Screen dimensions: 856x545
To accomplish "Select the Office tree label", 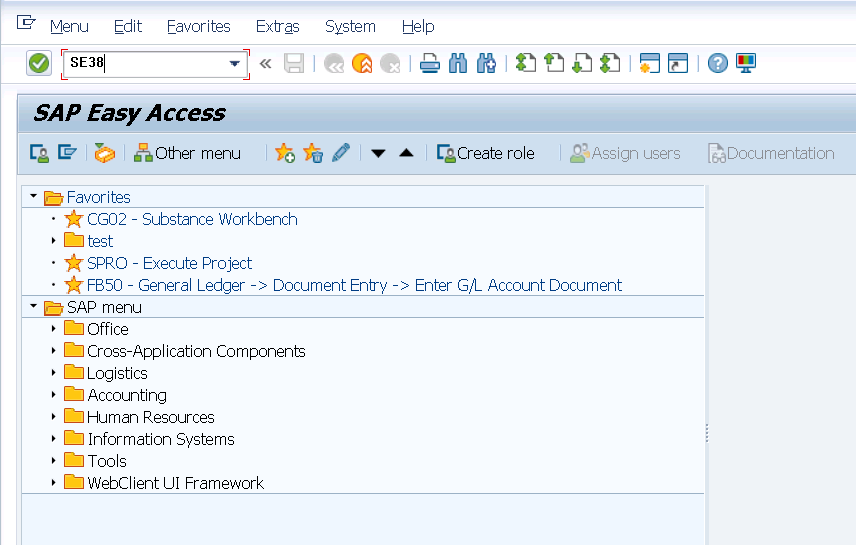I will point(108,329).
